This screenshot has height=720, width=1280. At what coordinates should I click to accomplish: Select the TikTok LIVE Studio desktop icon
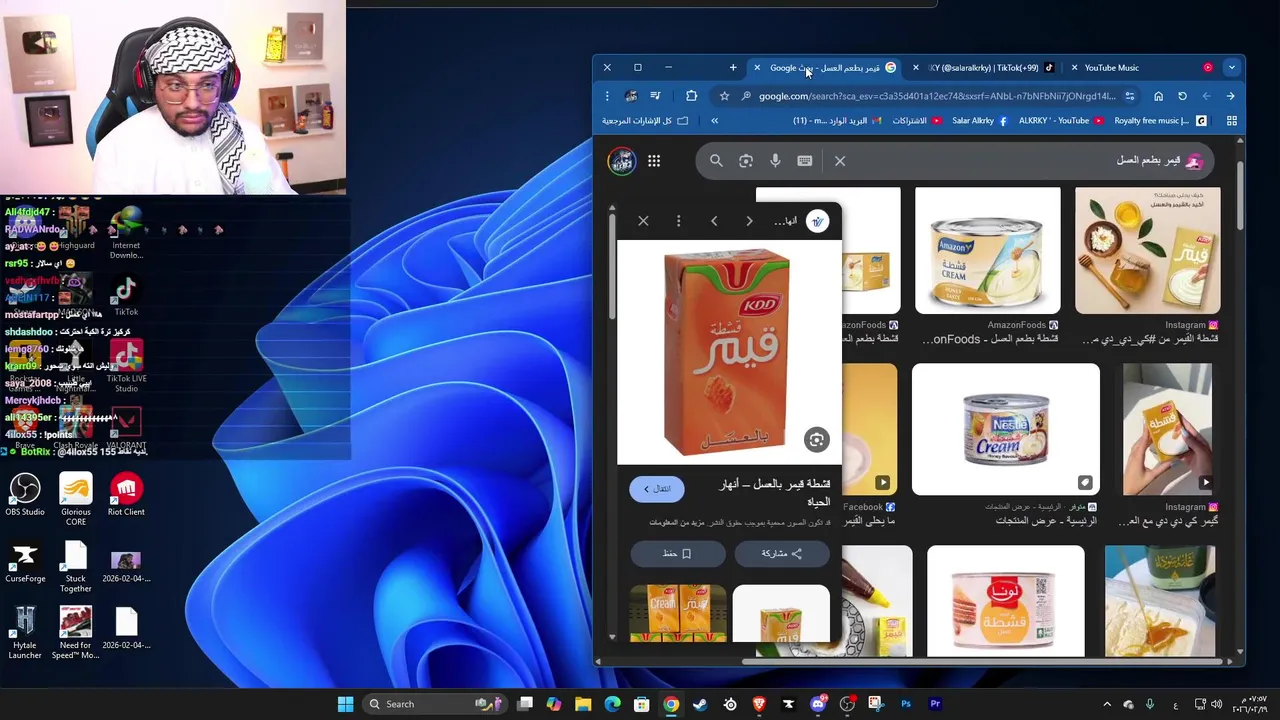click(126, 367)
